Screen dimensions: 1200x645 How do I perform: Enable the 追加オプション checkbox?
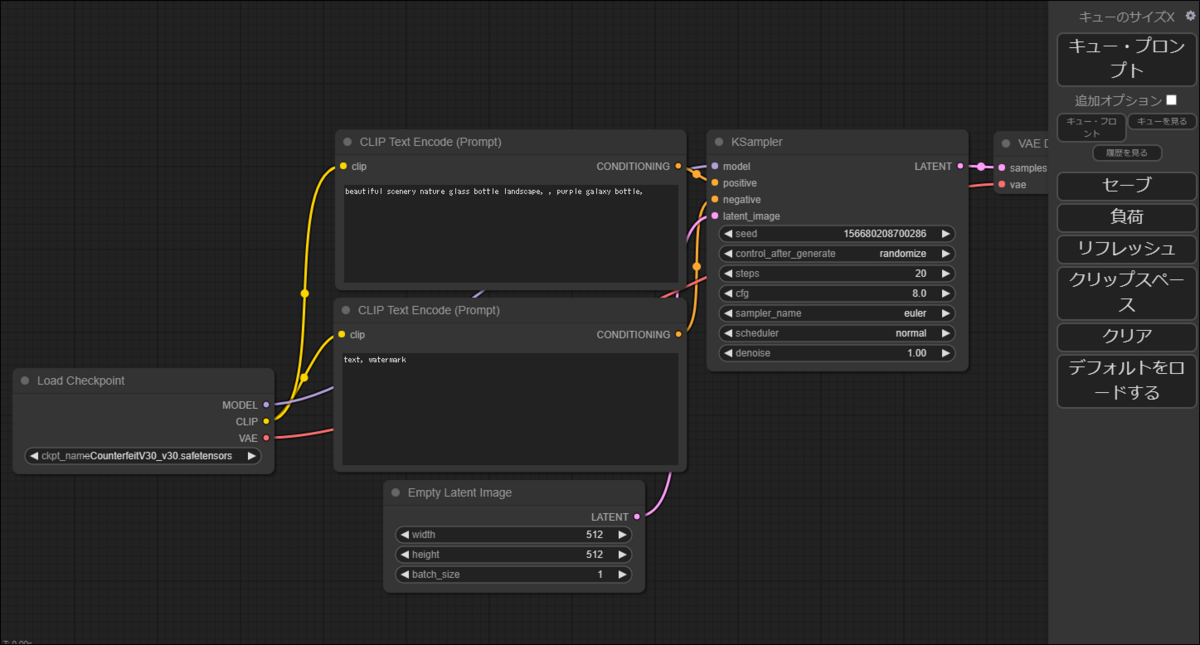click(1171, 100)
